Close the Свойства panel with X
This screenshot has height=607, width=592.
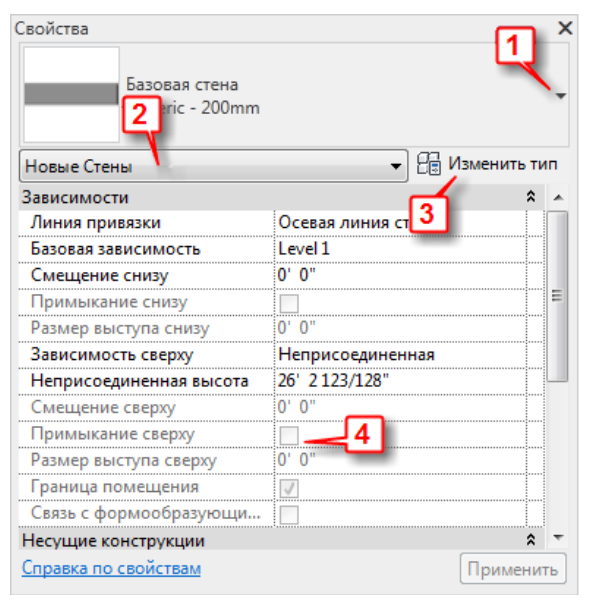coord(565,28)
